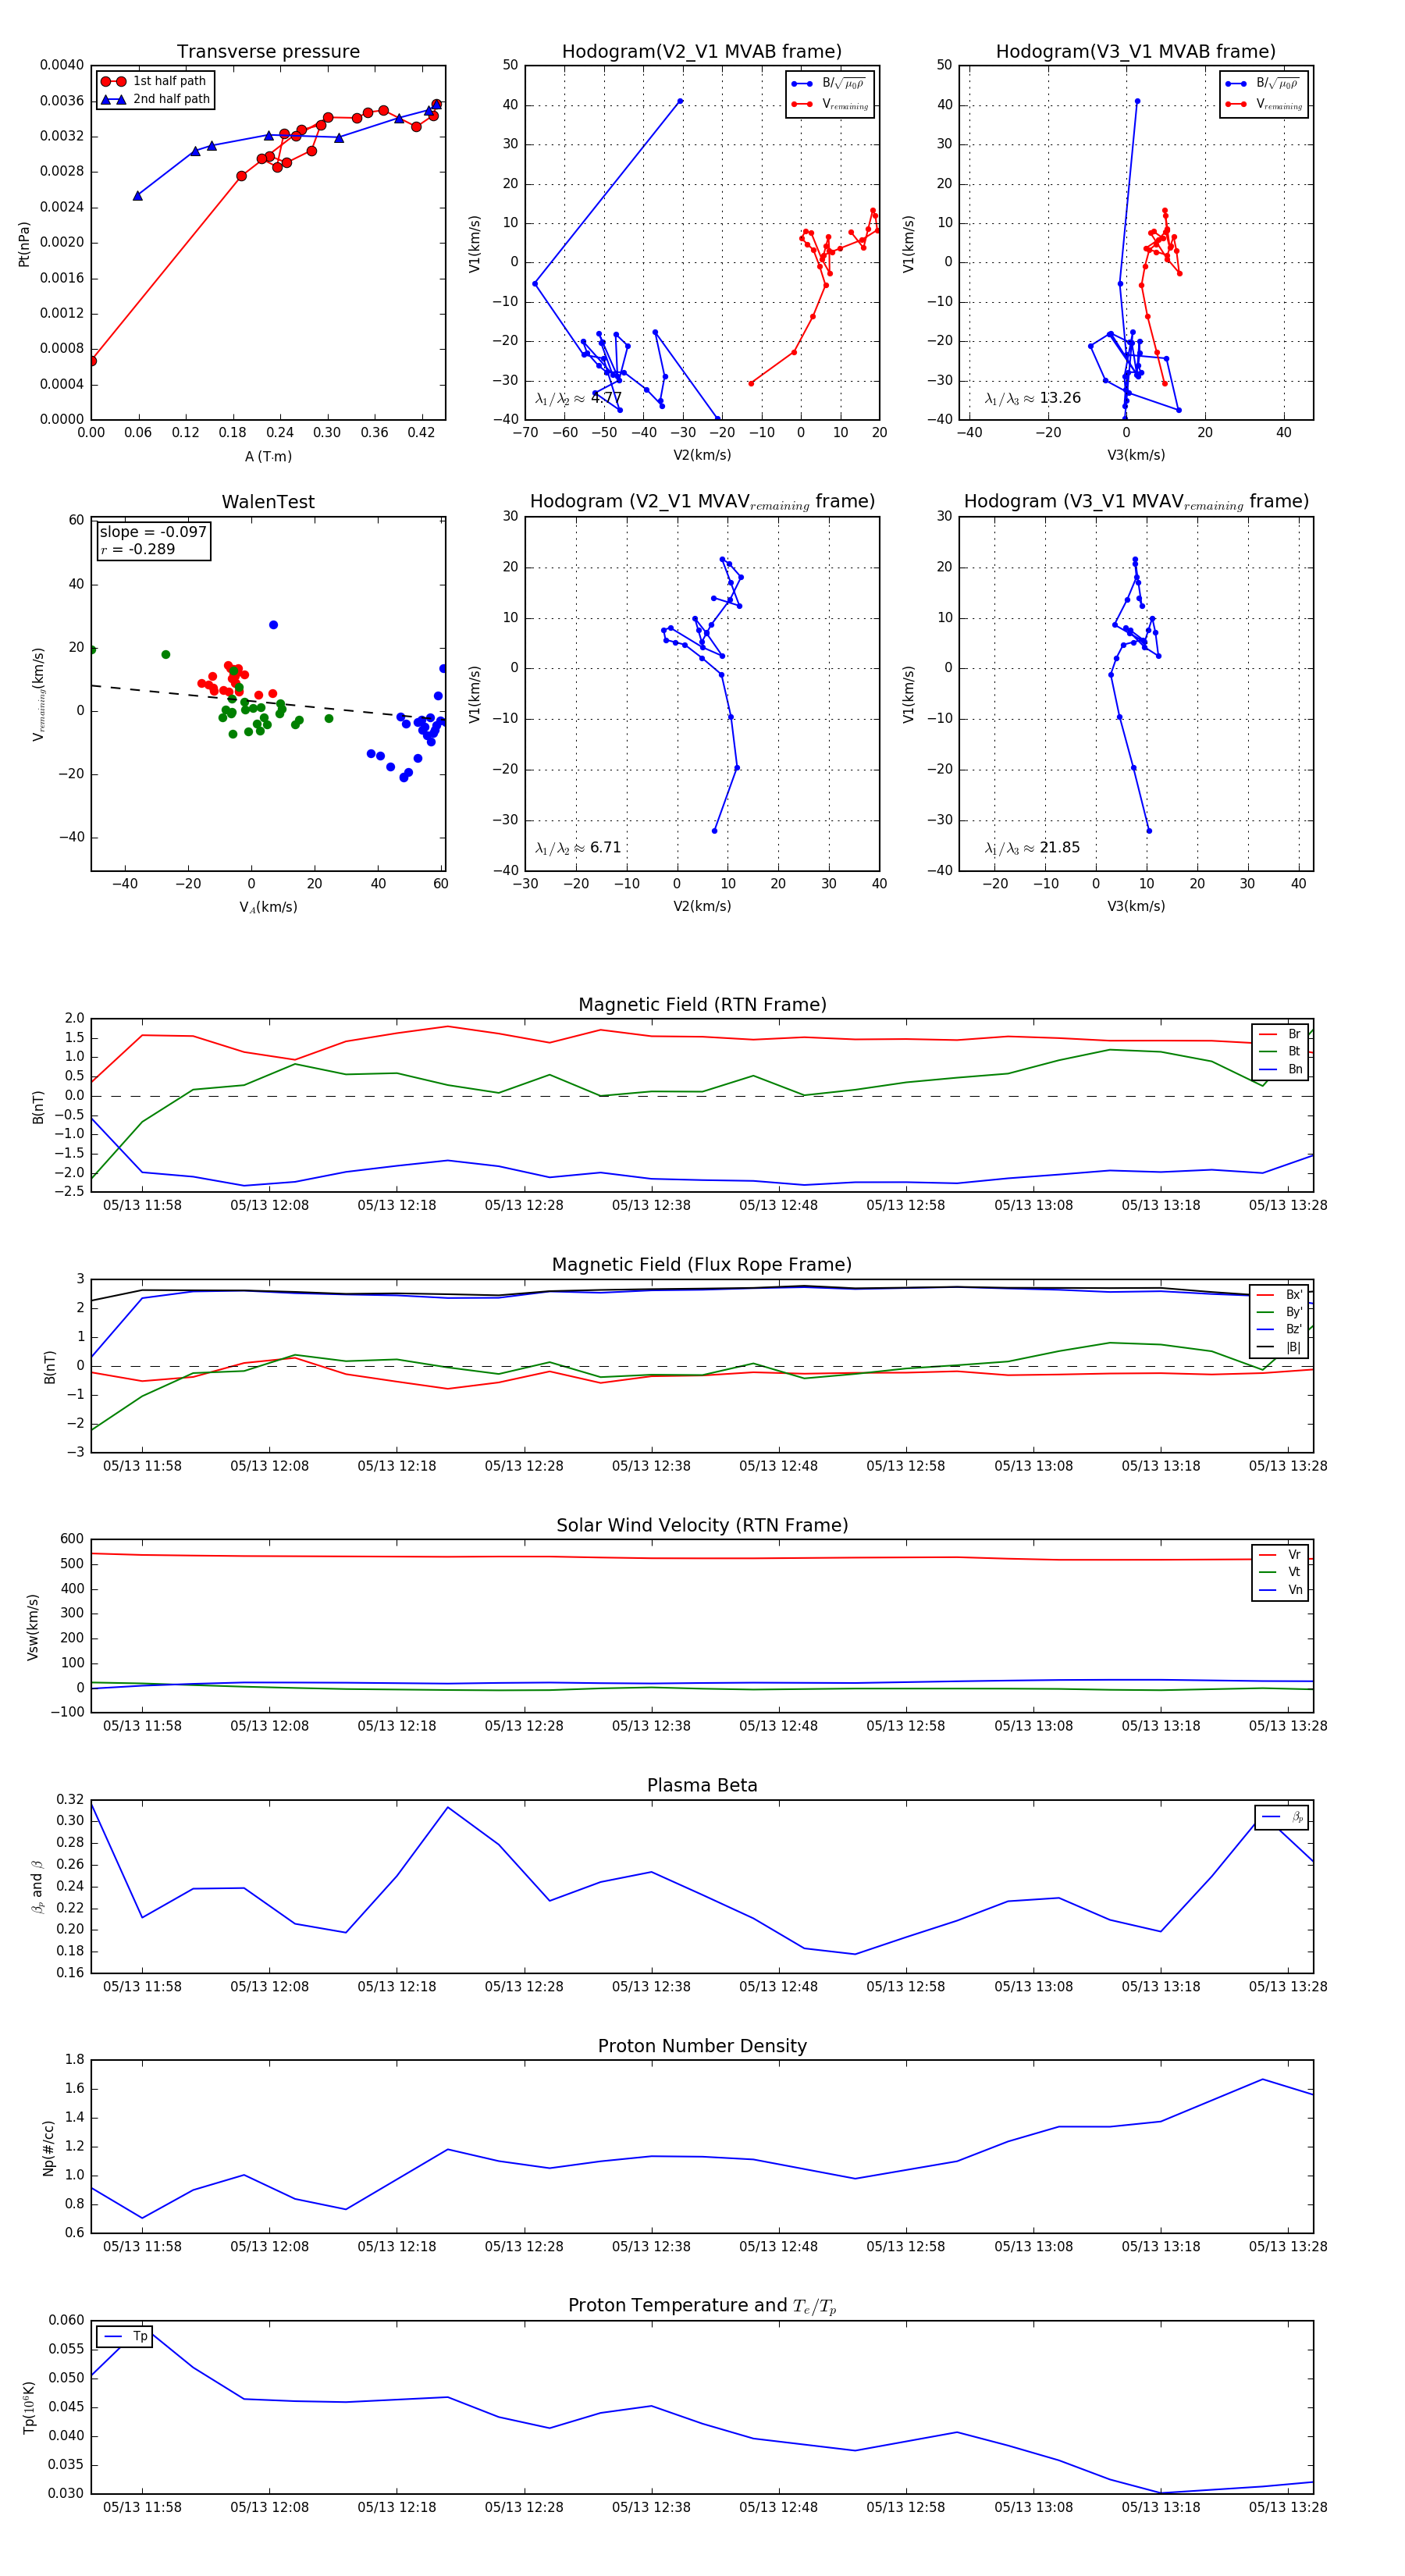This screenshot has height=2576, width=1405.
Task: Click the 'Vn' legend entry
Action: (1280, 1590)
